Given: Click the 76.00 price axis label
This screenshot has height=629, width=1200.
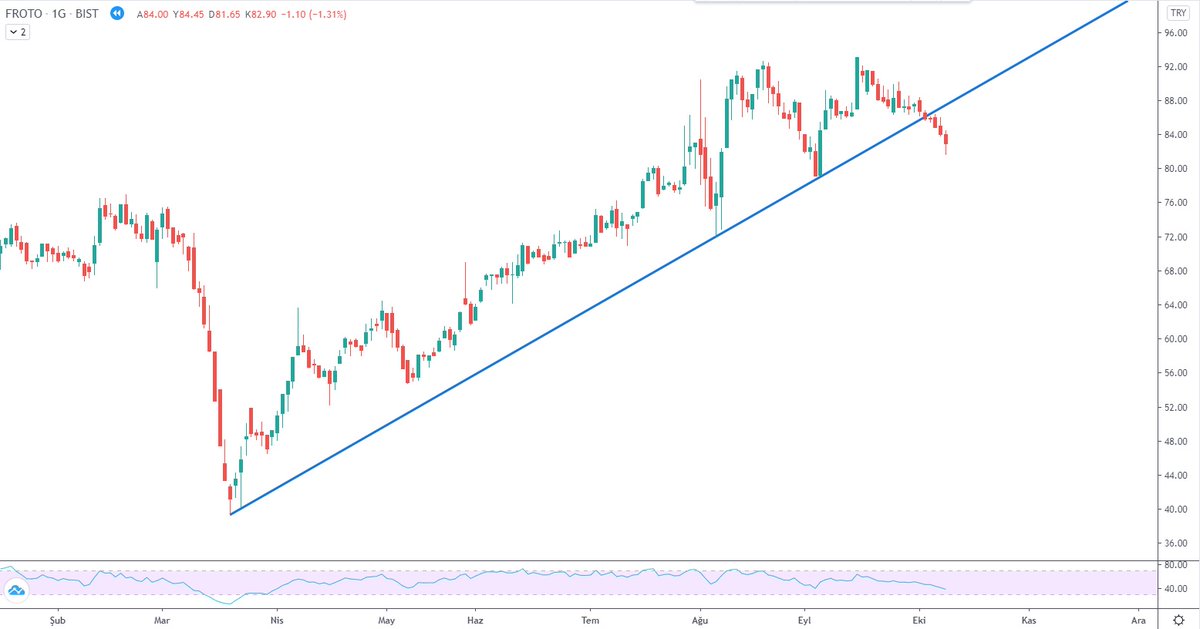Looking at the screenshot, I should click(1174, 203).
